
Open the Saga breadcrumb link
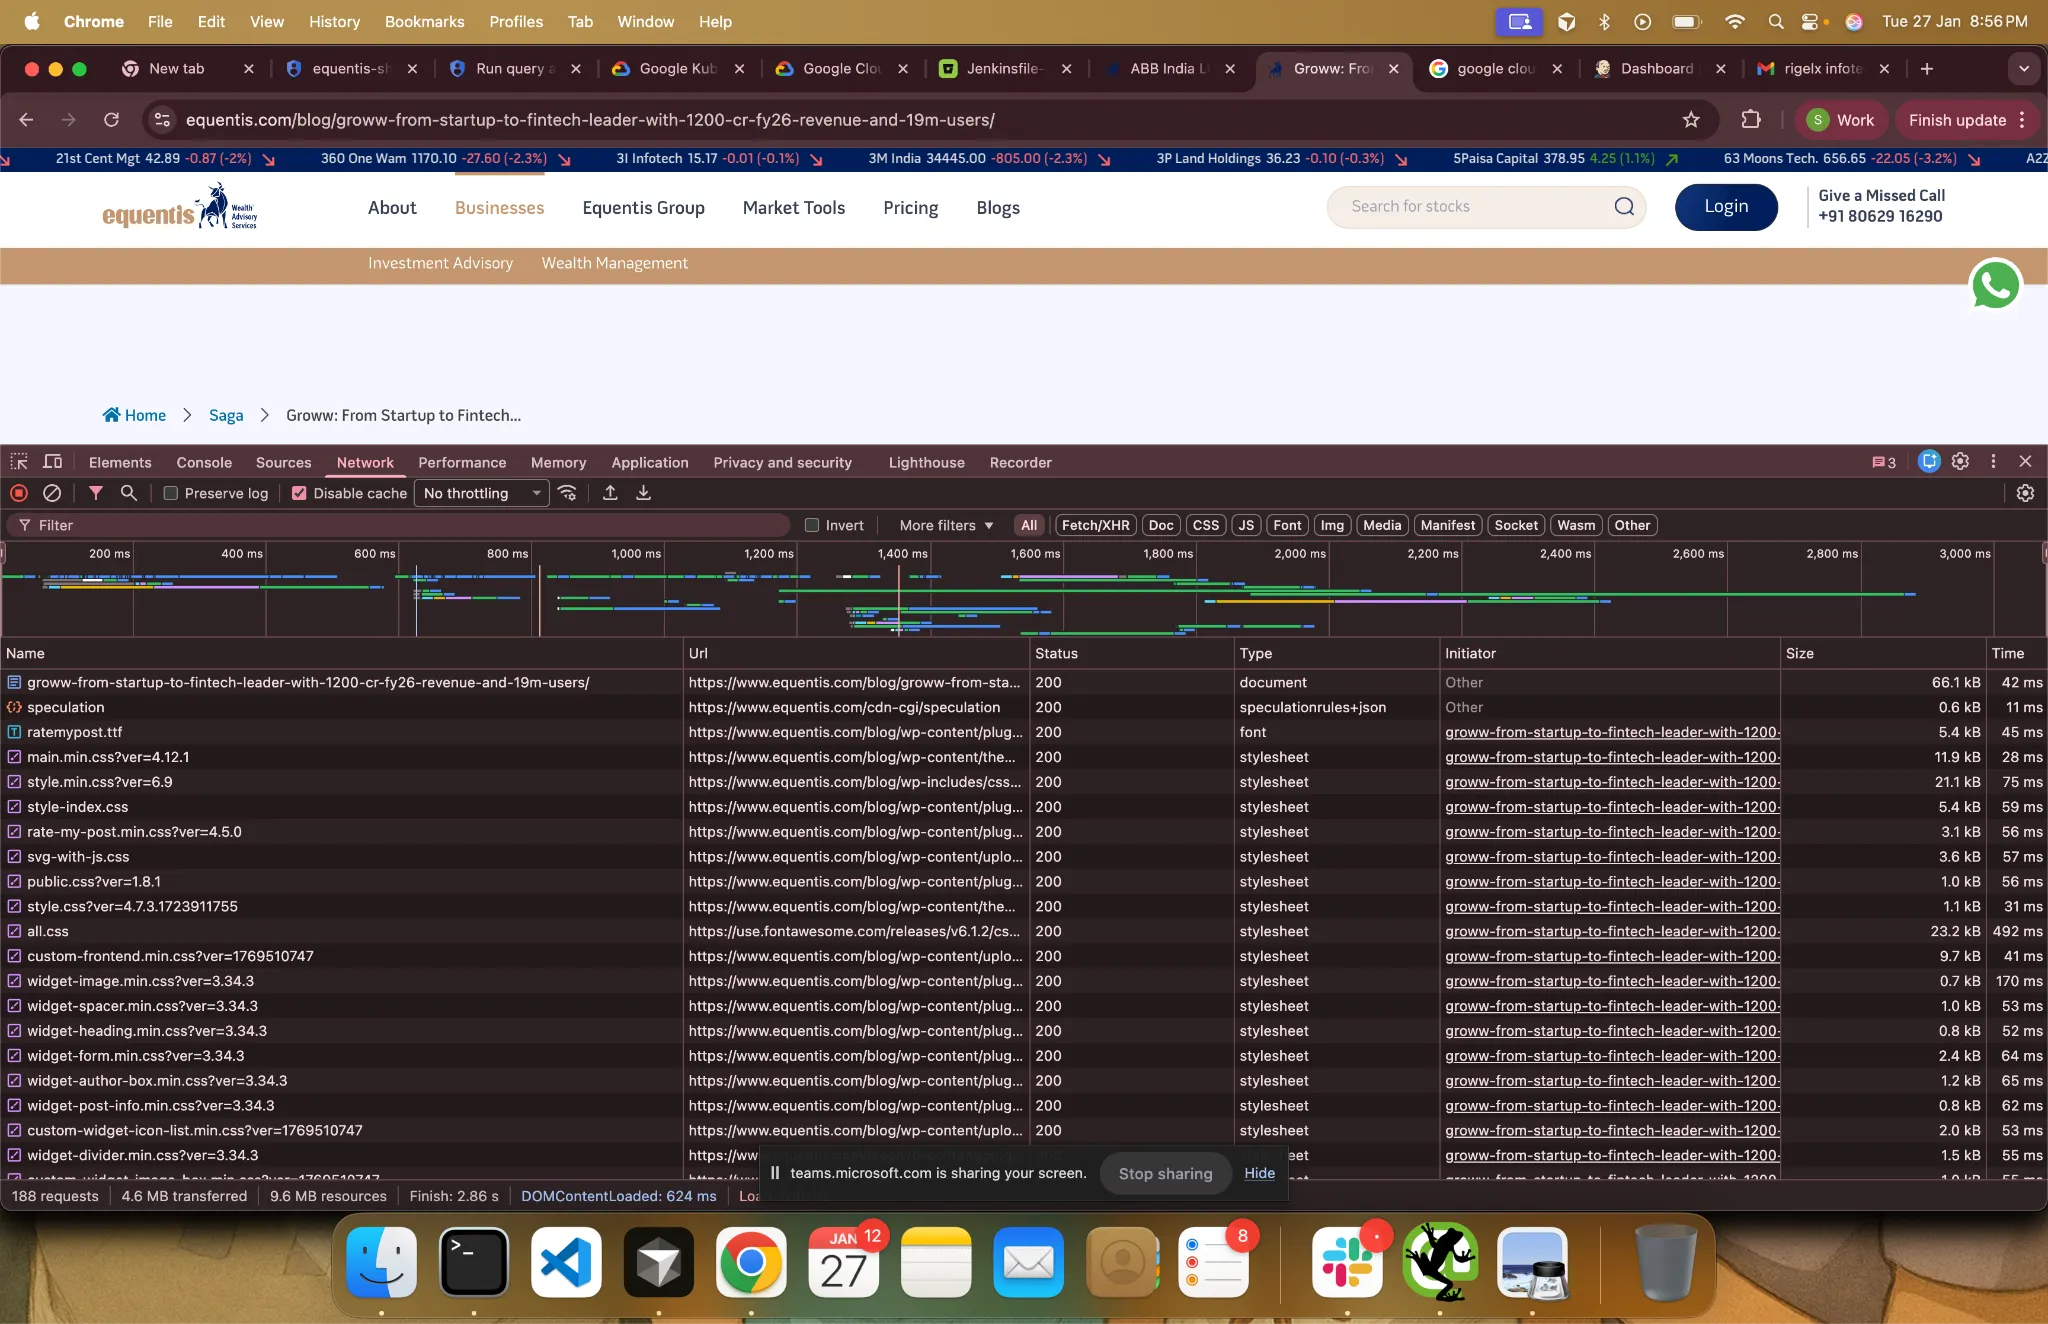click(226, 415)
